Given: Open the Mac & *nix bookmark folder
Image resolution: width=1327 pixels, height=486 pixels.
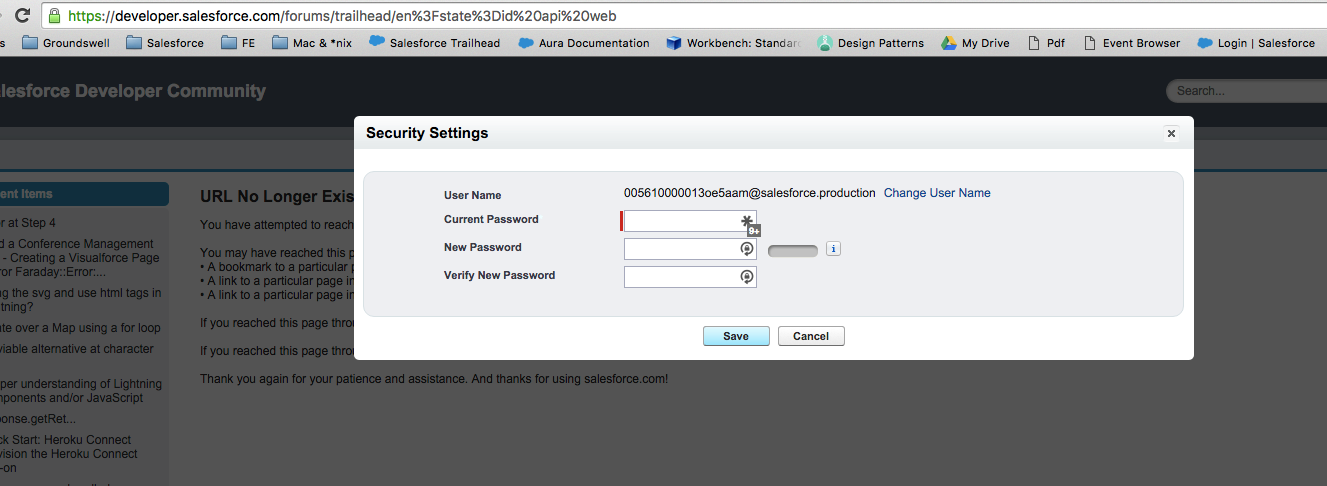Looking at the screenshot, I should 312,43.
